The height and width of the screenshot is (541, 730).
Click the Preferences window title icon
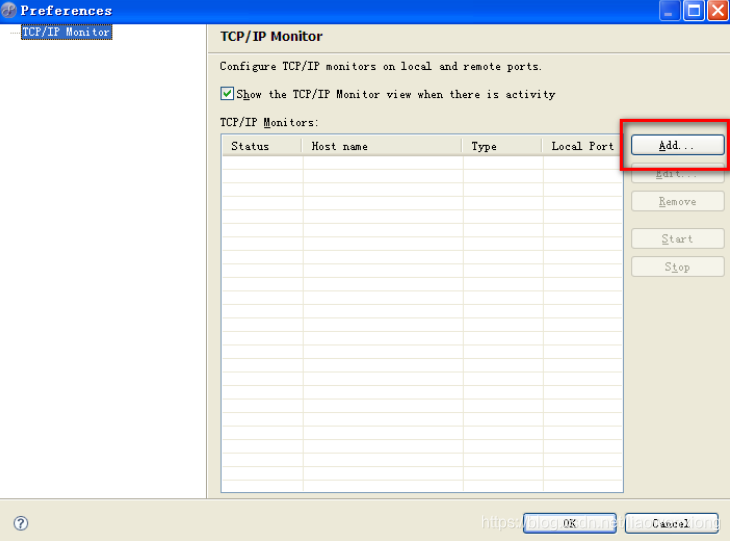(x=8, y=10)
